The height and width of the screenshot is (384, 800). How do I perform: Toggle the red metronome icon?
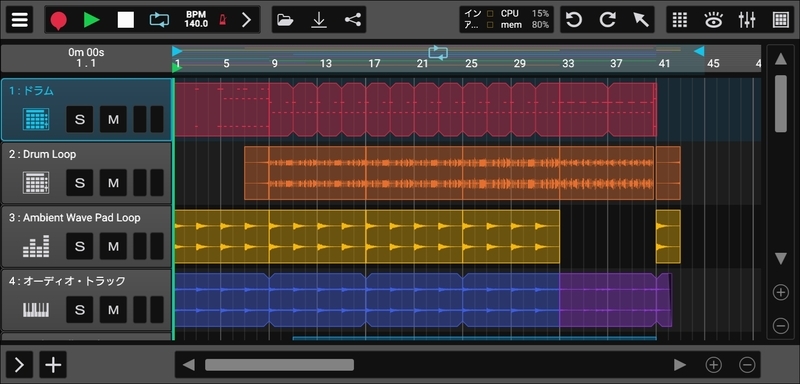[223, 20]
